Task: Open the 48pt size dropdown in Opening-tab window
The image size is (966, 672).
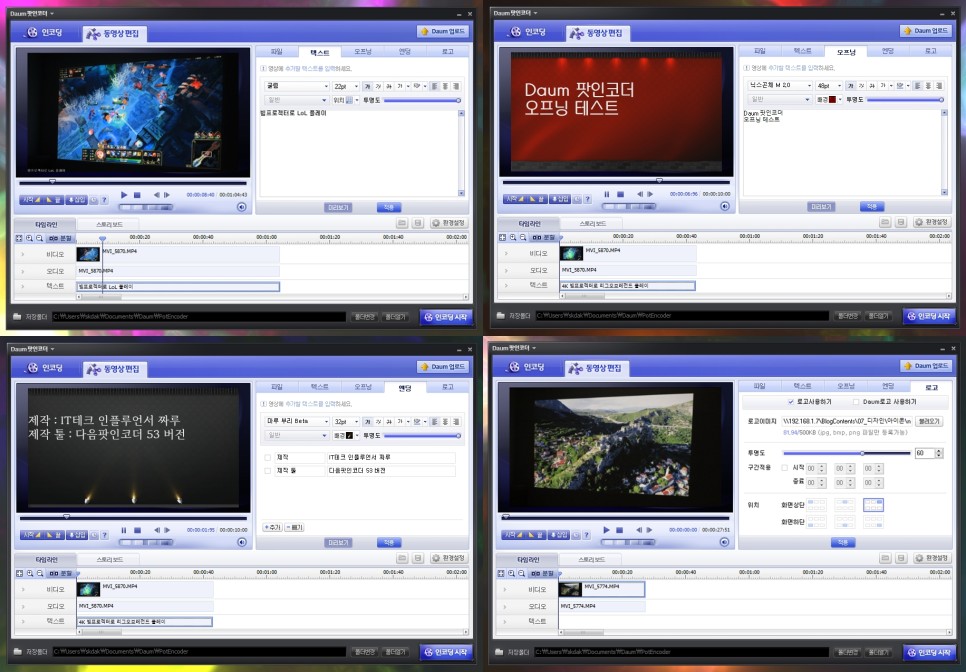Action: (829, 86)
